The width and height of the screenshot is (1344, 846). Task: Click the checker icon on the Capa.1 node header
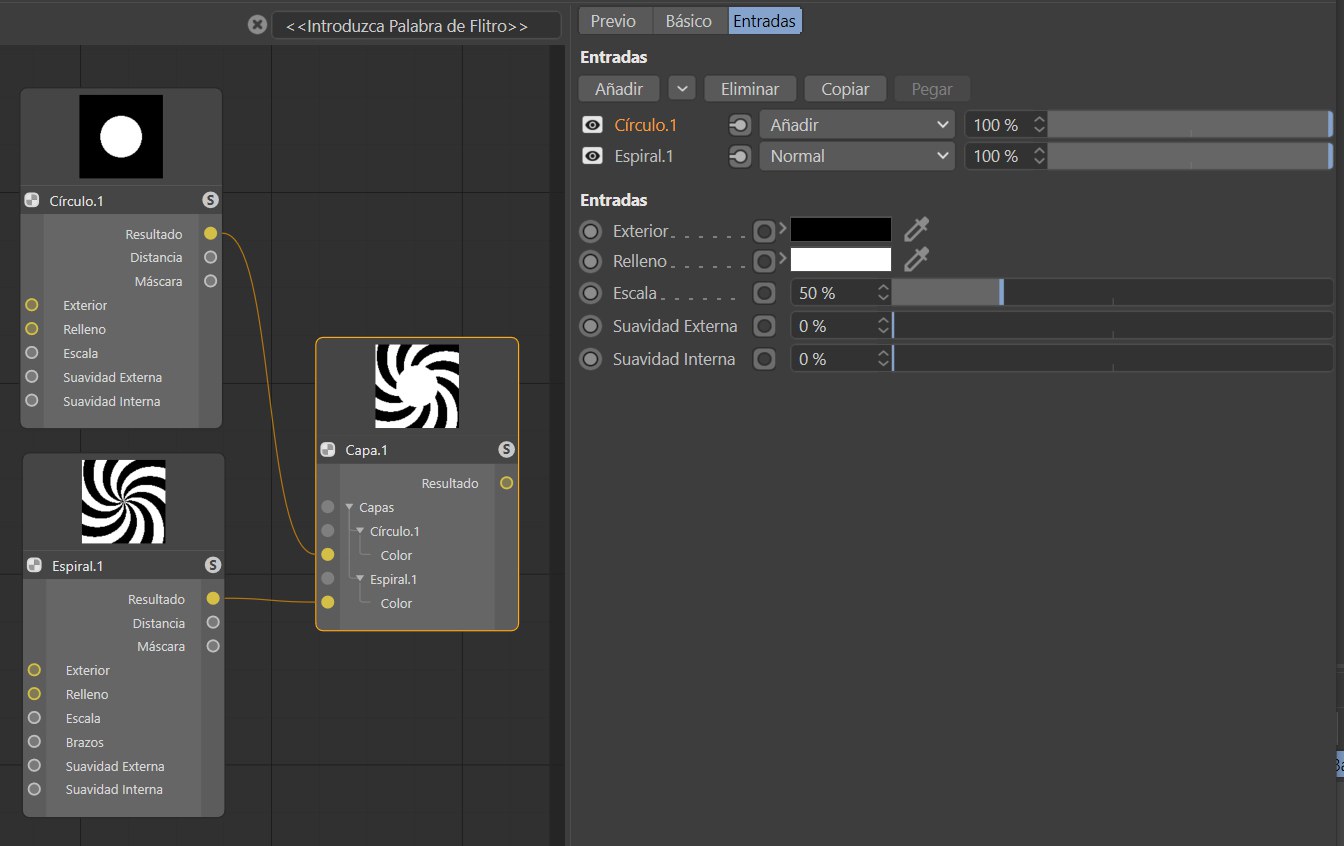pos(327,450)
